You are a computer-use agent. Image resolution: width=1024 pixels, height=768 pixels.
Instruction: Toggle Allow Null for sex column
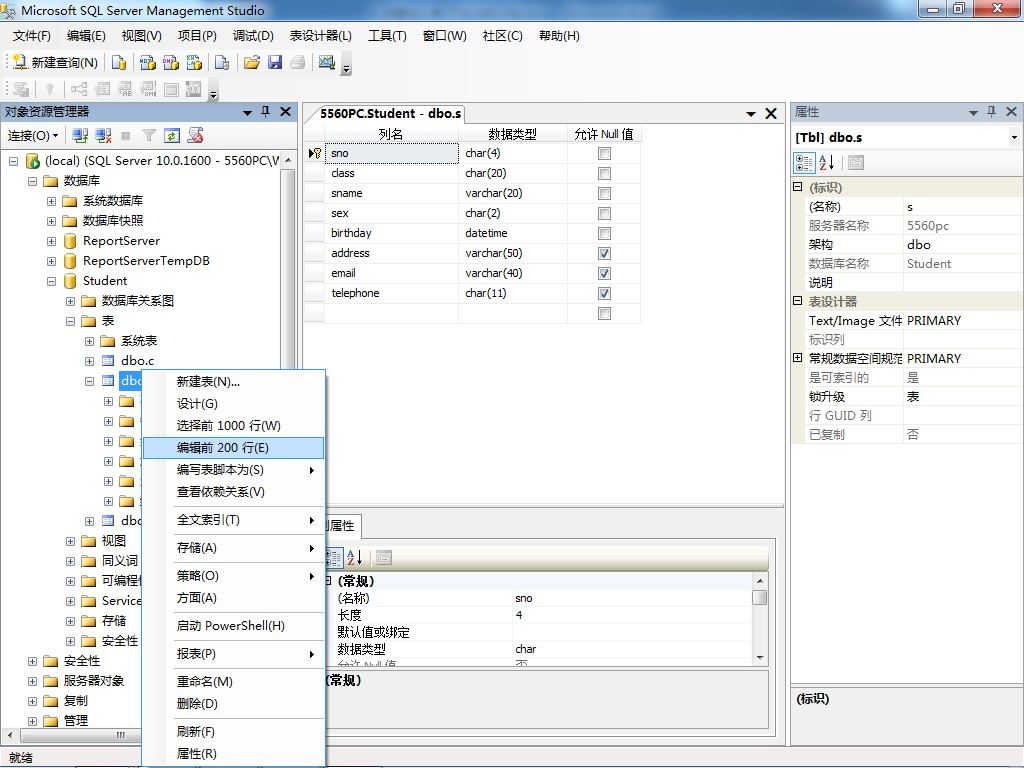click(x=604, y=214)
